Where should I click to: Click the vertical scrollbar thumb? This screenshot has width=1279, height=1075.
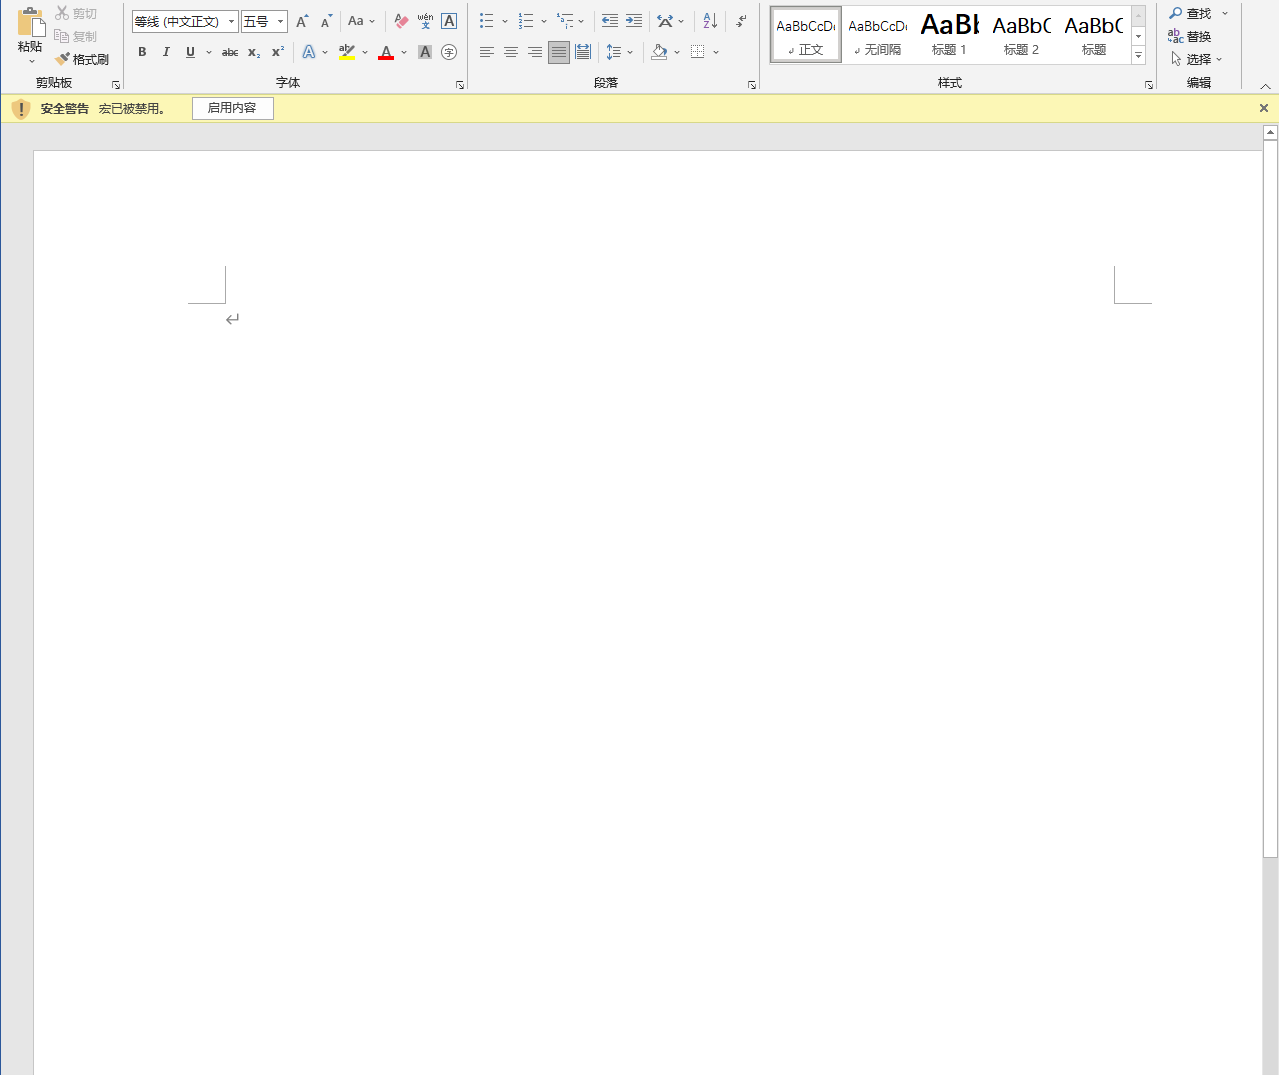[1270, 498]
